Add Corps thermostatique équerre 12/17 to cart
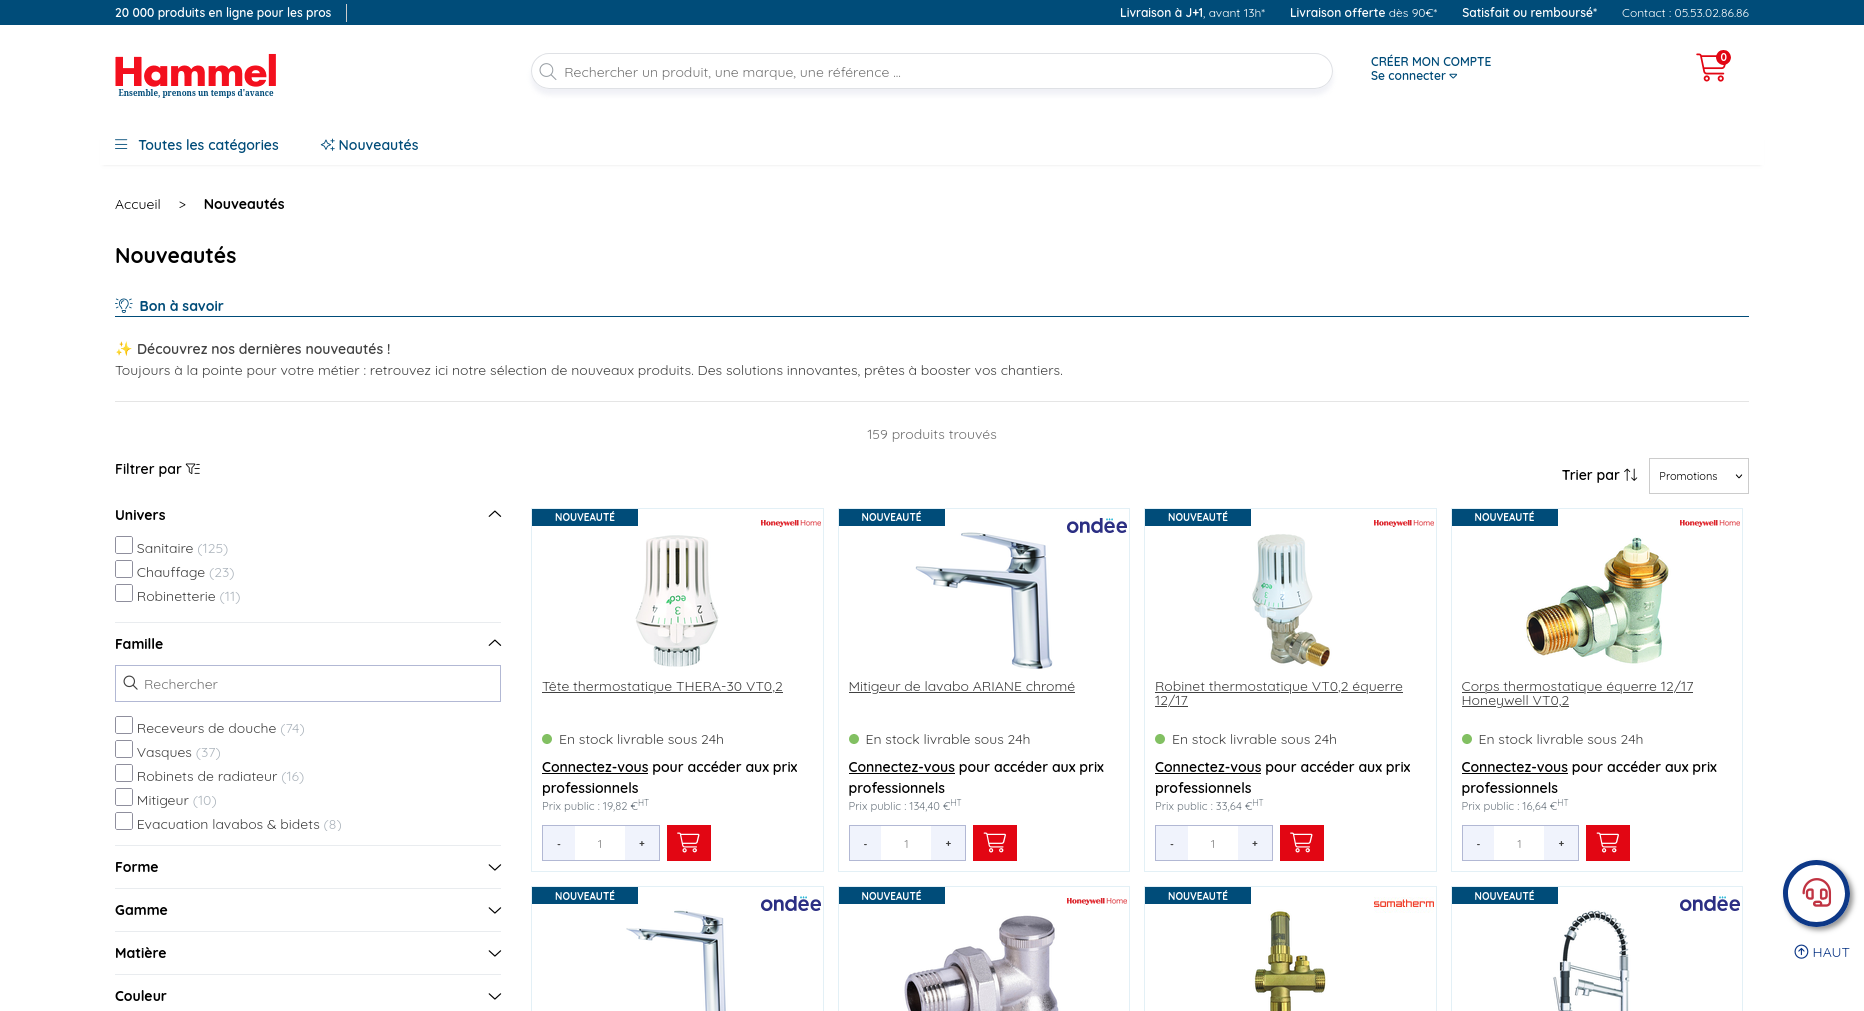 coord(1608,843)
